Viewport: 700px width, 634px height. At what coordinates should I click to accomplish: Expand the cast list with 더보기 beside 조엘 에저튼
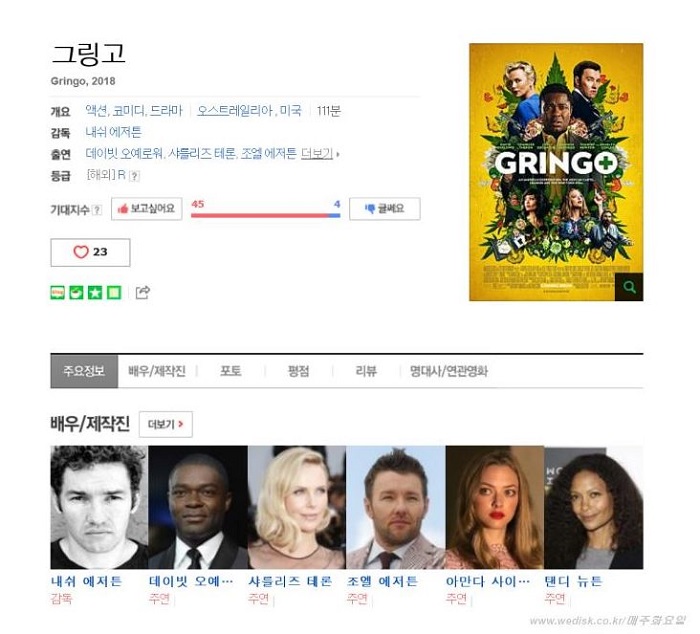click(317, 154)
